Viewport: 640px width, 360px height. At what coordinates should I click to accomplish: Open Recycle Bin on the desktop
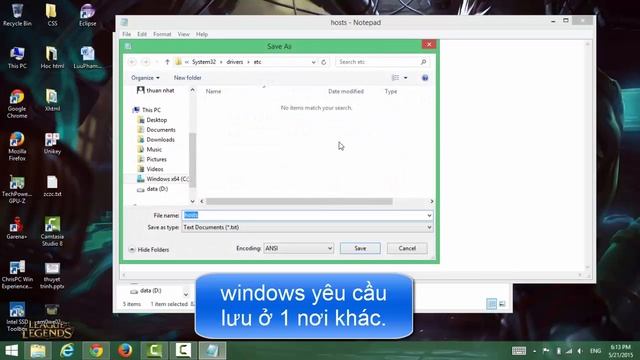17,15
